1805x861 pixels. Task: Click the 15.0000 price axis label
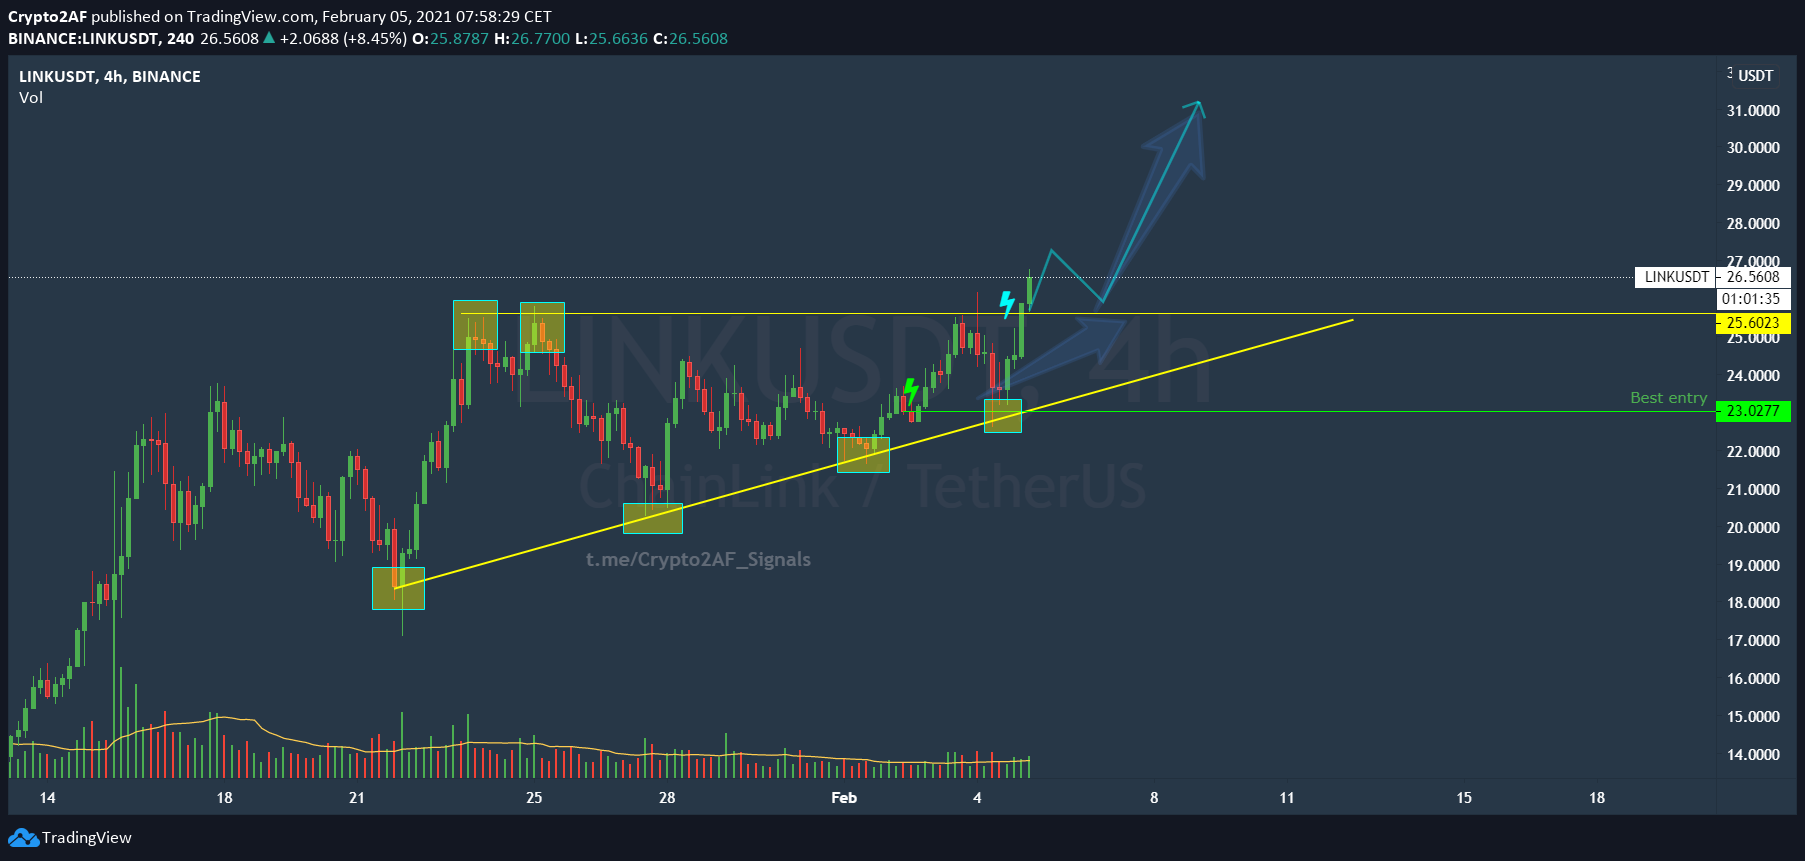click(1753, 717)
